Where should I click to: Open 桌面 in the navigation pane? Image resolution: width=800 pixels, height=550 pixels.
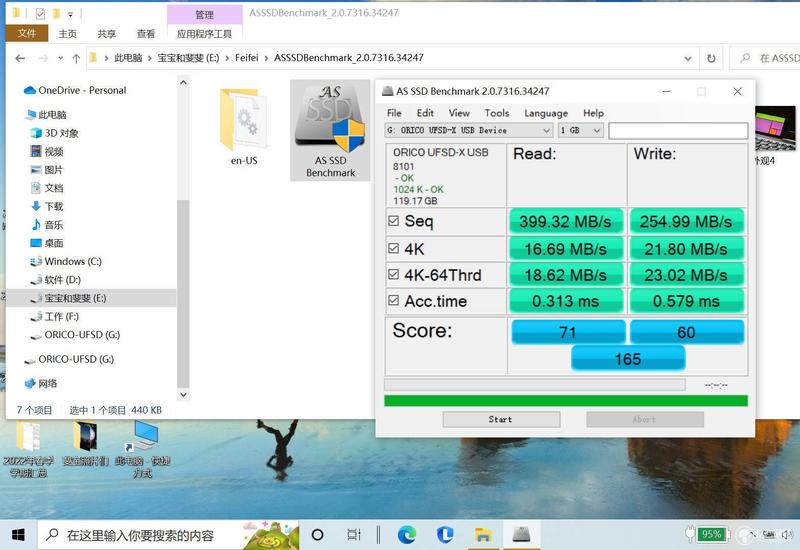[47, 243]
